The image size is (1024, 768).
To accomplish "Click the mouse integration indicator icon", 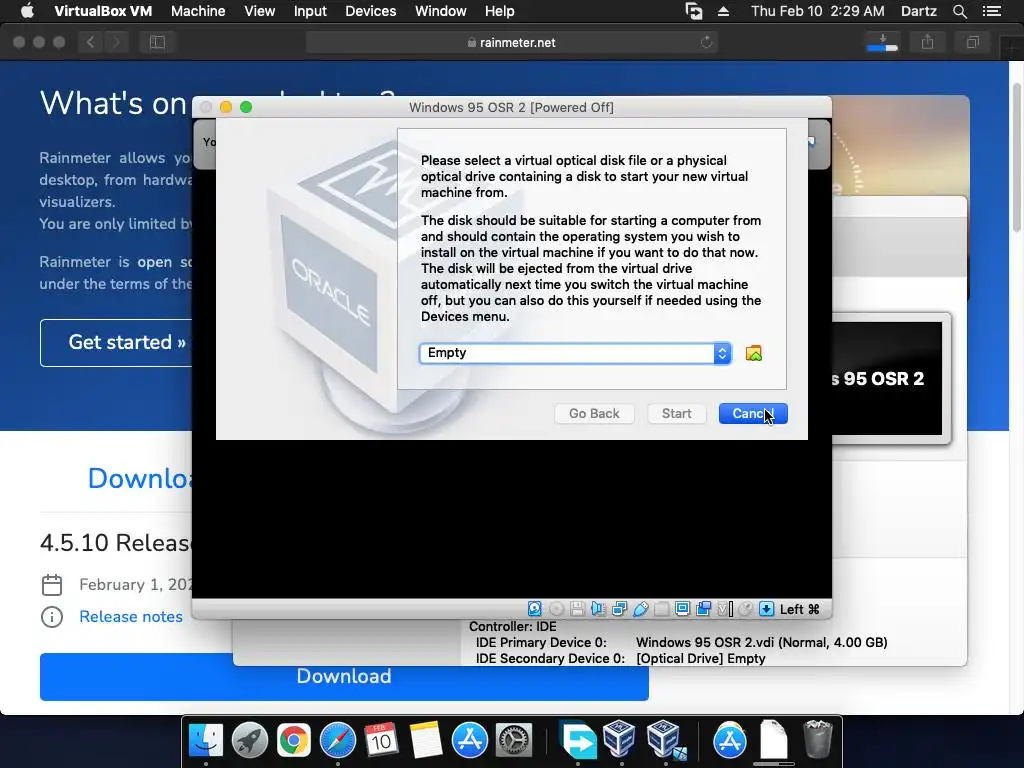I will pos(745,609).
